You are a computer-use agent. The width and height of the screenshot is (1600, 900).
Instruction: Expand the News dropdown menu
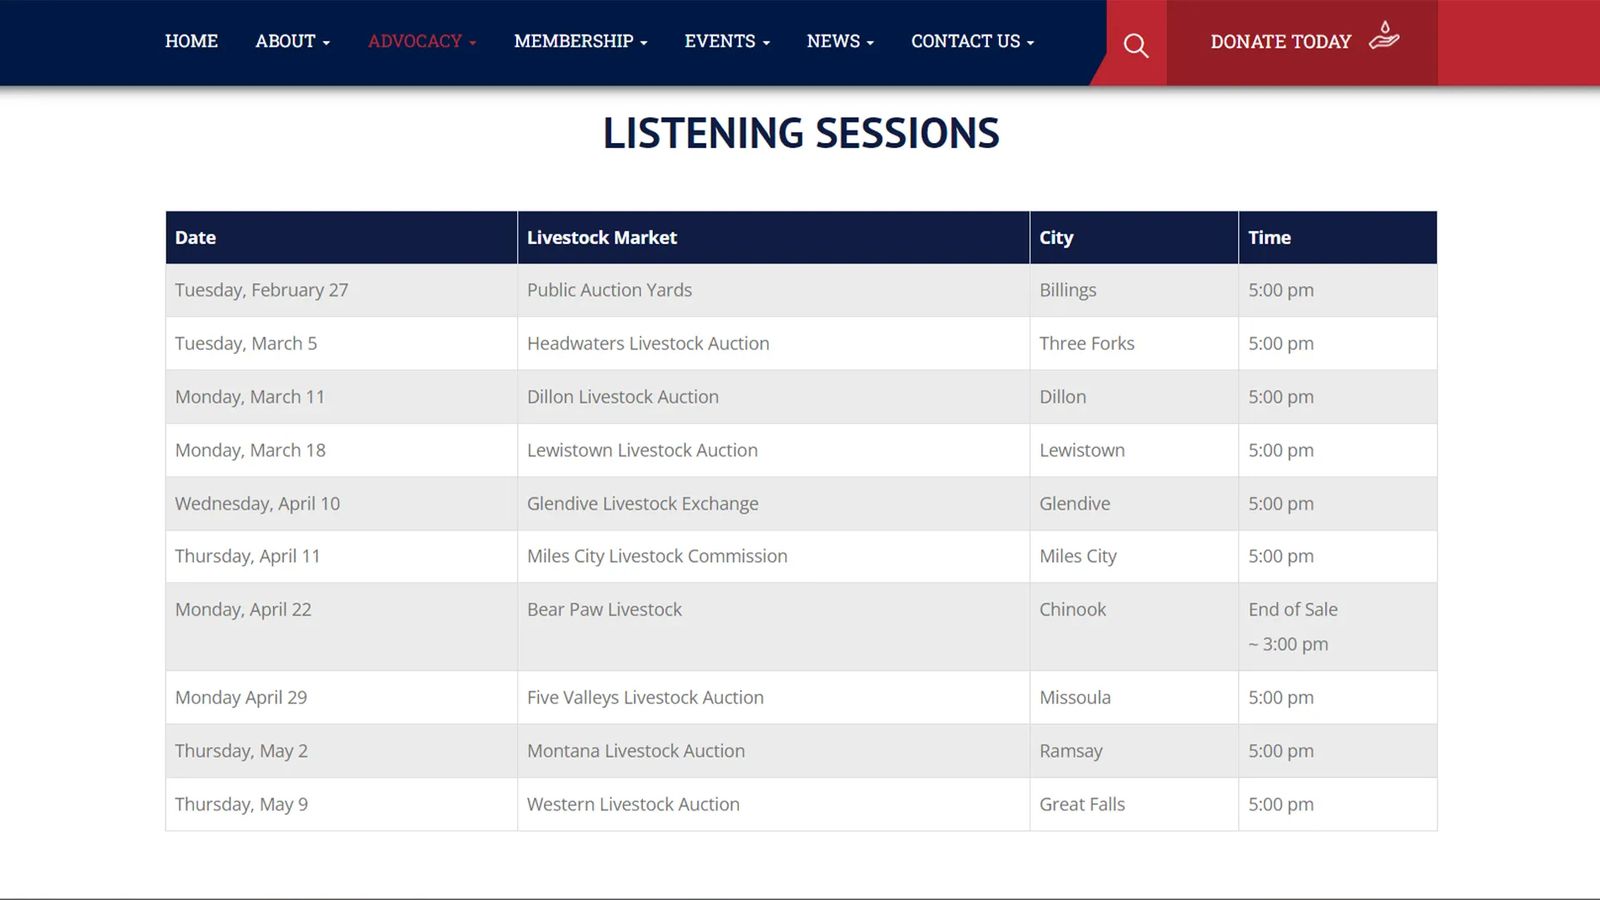(x=840, y=41)
